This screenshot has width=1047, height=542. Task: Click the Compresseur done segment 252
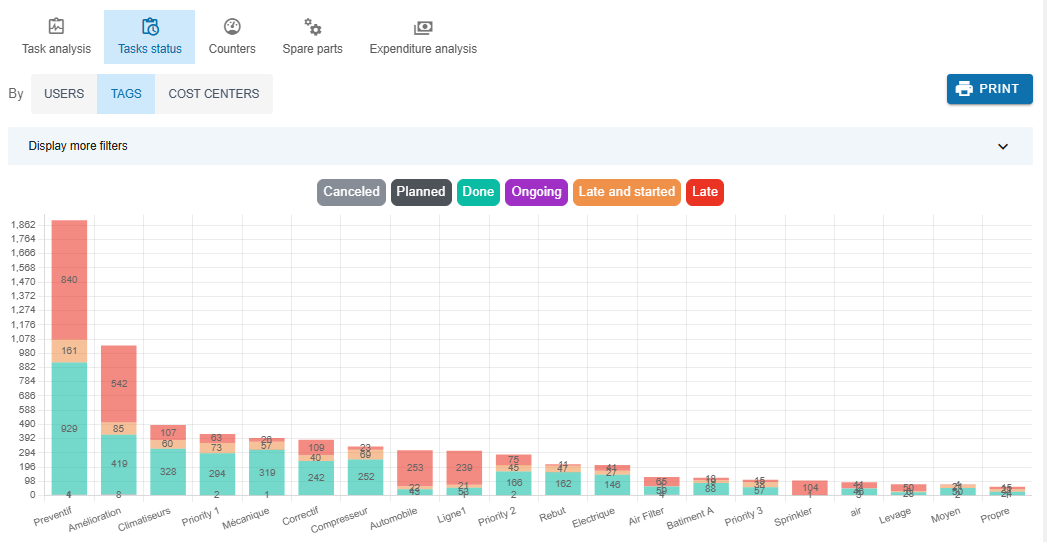(366, 477)
